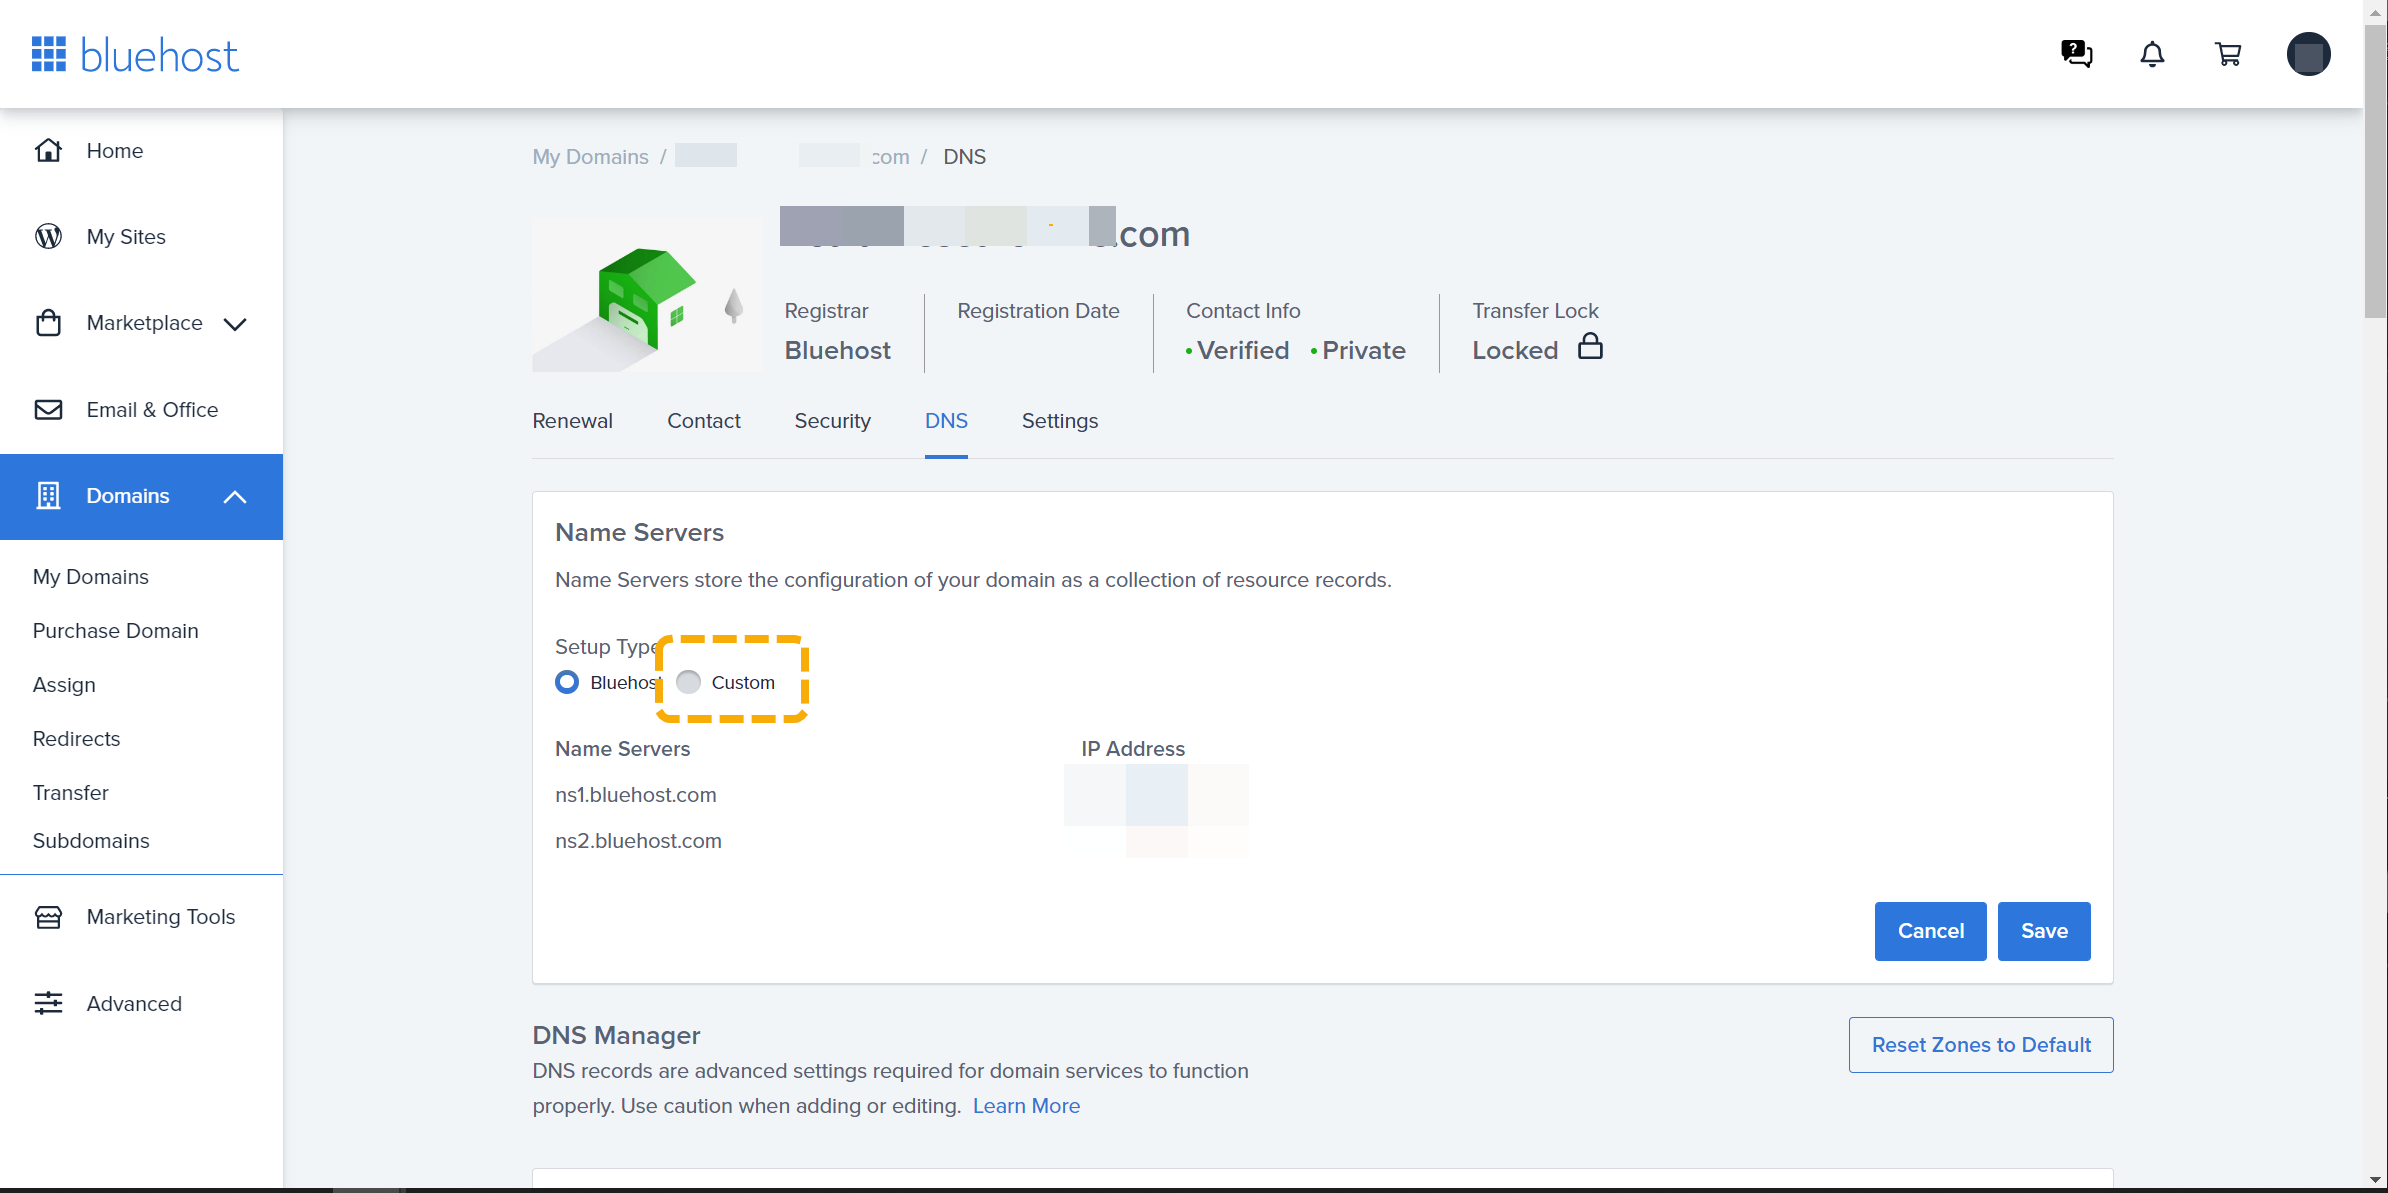Click the WordPress My Sites icon
This screenshot has width=2388, height=1193.
(48, 237)
